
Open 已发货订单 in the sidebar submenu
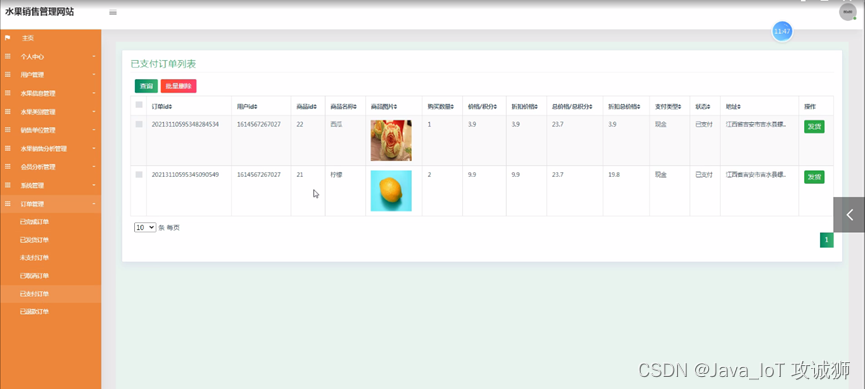(34, 240)
